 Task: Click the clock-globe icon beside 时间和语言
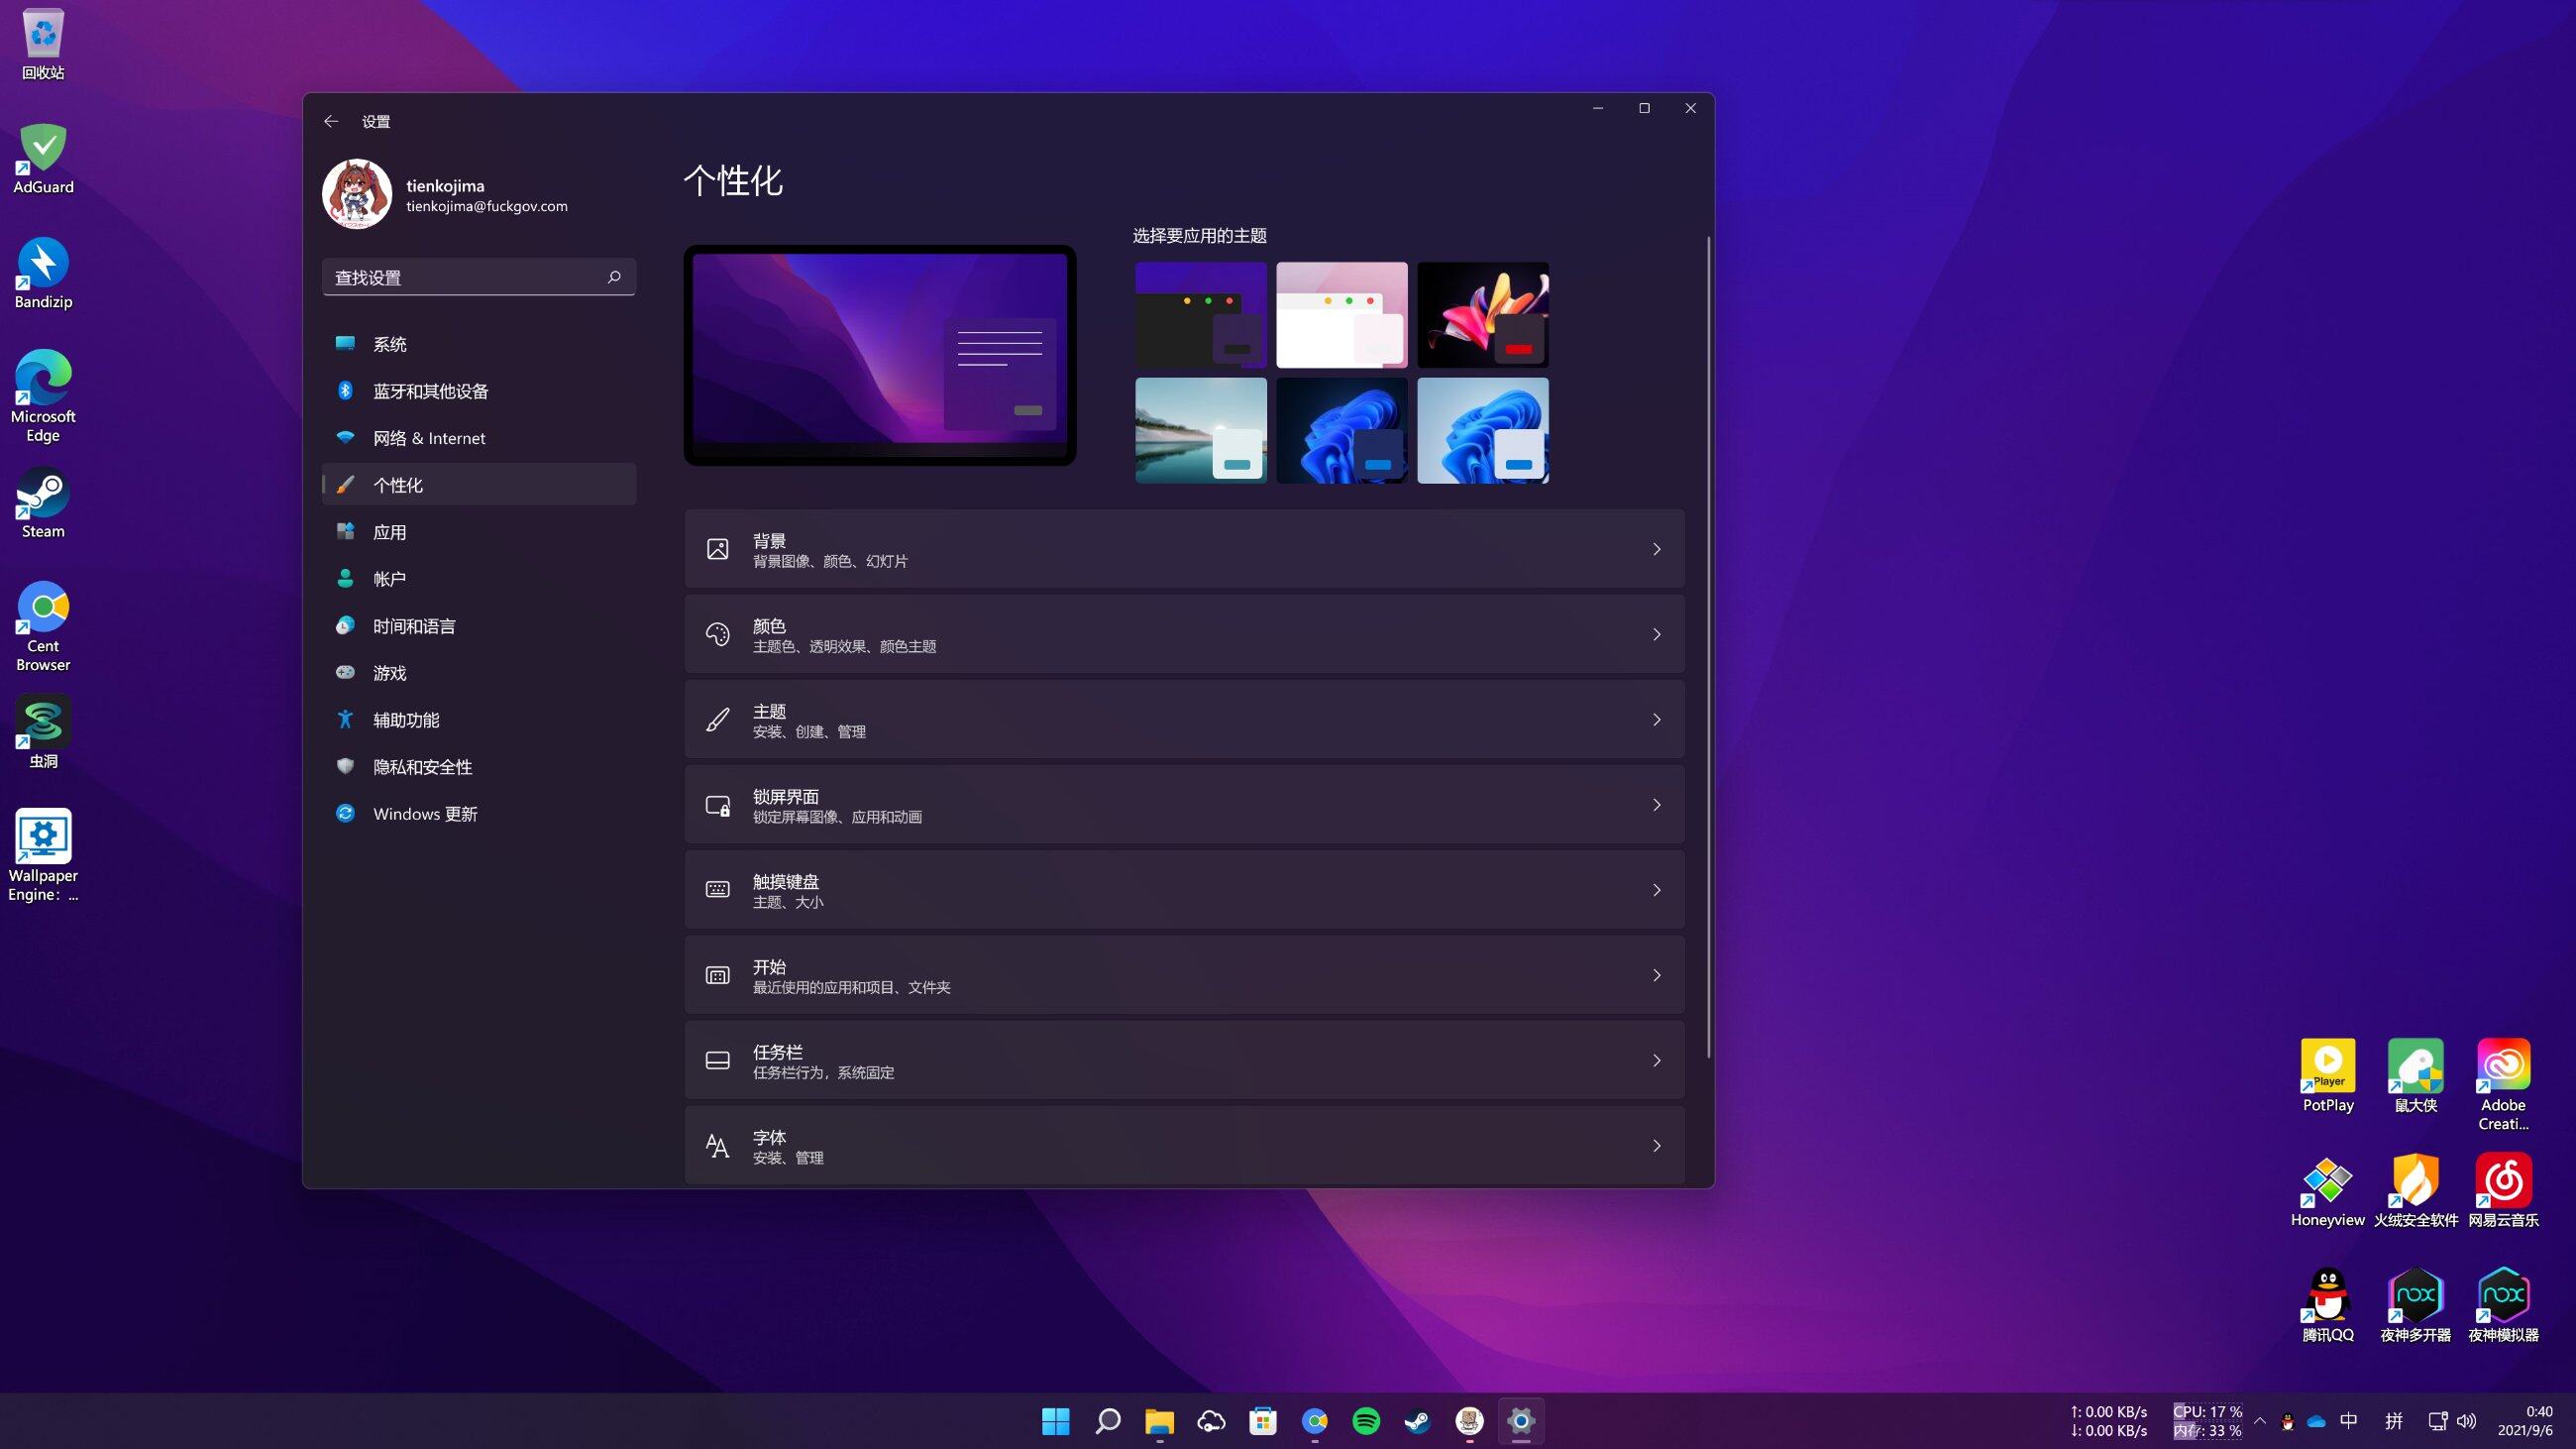345,625
